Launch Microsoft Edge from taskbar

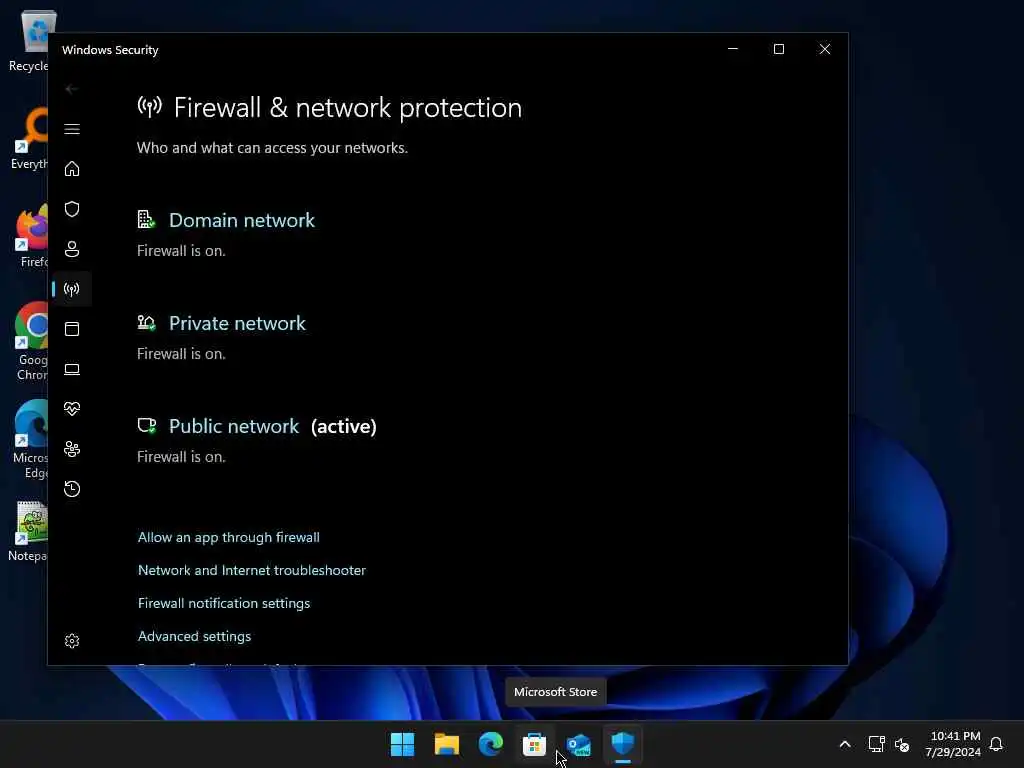click(x=490, y=744)
